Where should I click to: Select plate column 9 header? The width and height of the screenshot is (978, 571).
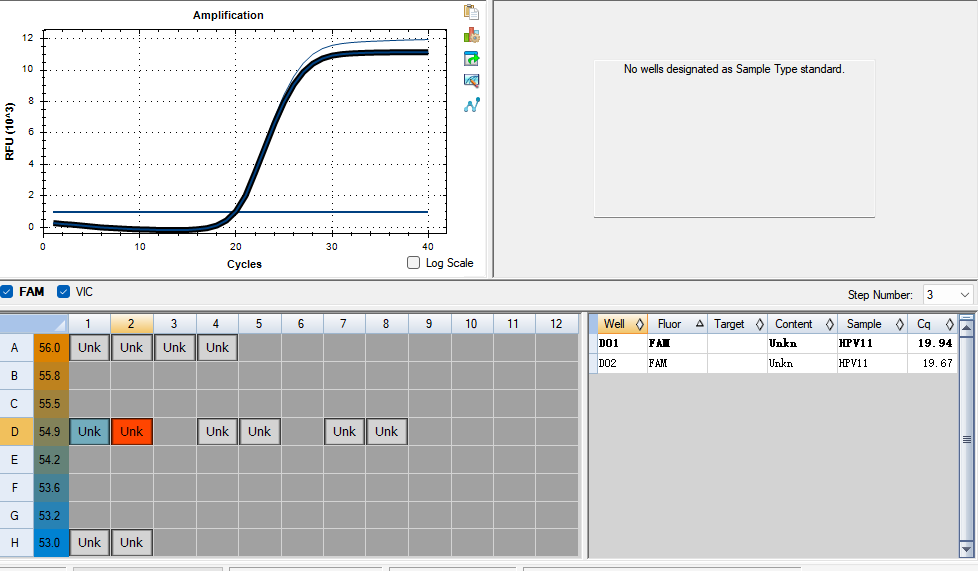click(429, 324)
